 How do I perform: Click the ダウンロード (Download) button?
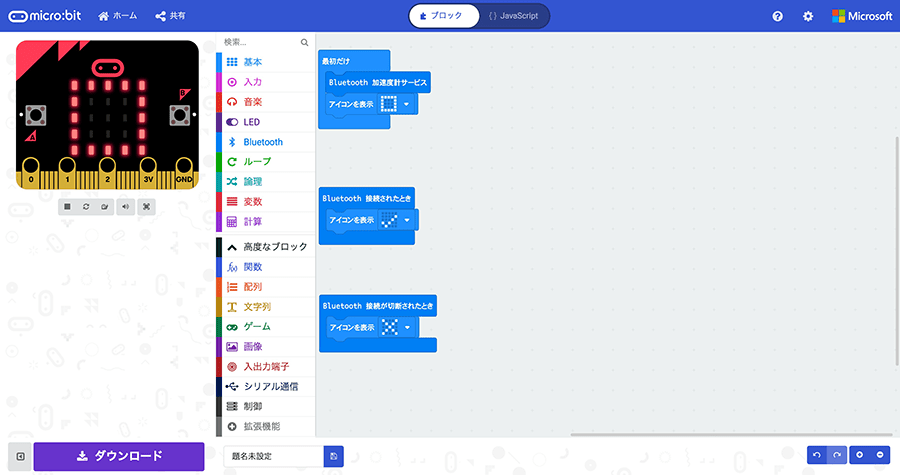coord(119,457)
